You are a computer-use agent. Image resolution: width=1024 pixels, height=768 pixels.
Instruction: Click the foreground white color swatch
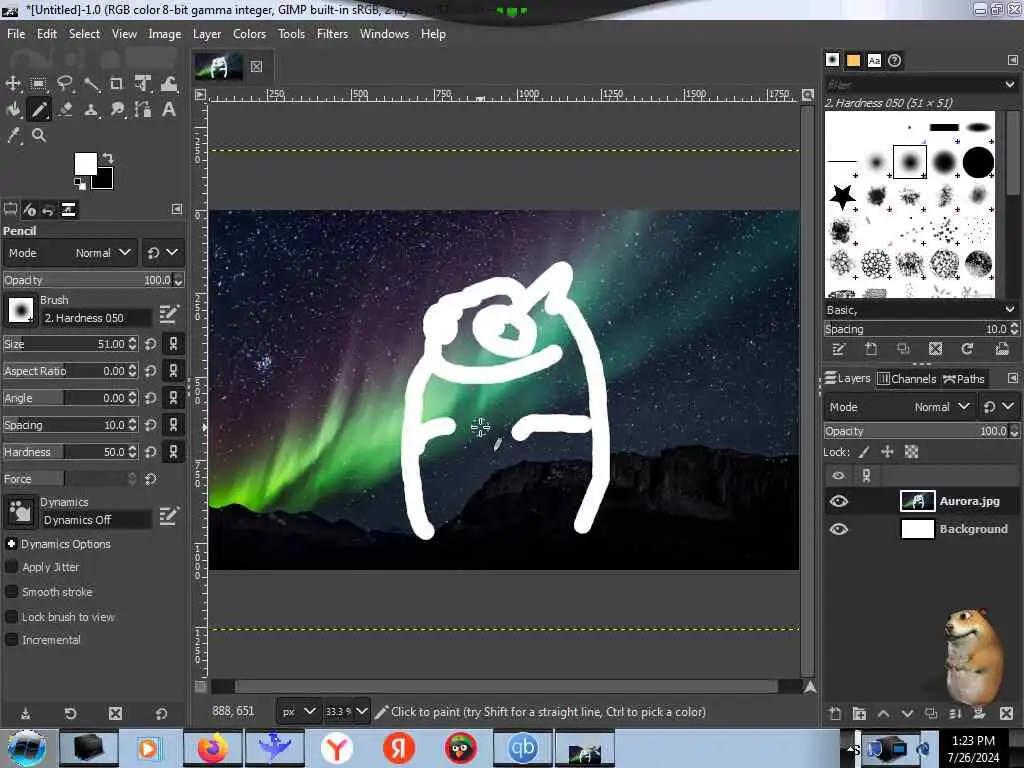[x=86, y=164]
